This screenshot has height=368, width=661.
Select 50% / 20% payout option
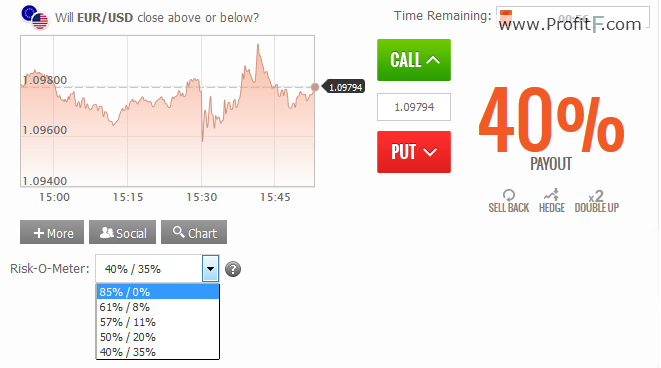(158, 337)
